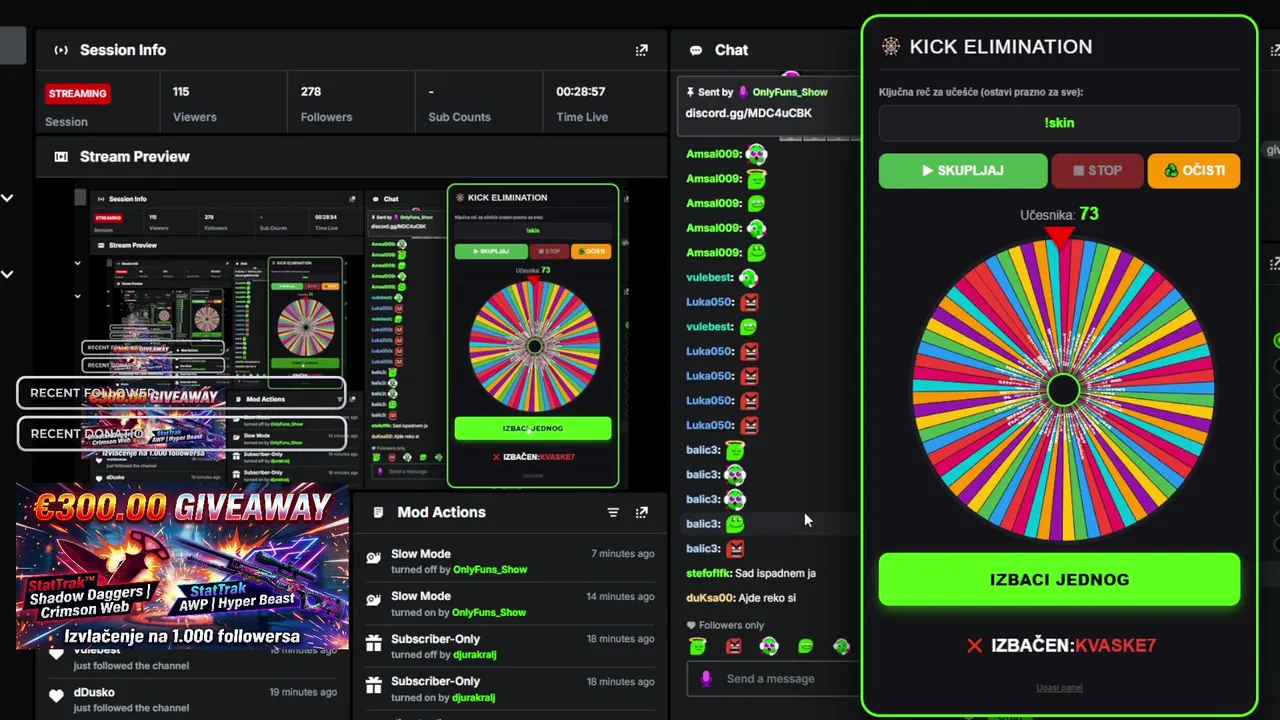This screenshot has width=1280, height=720.
Task: Click the Sub Counts stat
Action: [459, 104]
